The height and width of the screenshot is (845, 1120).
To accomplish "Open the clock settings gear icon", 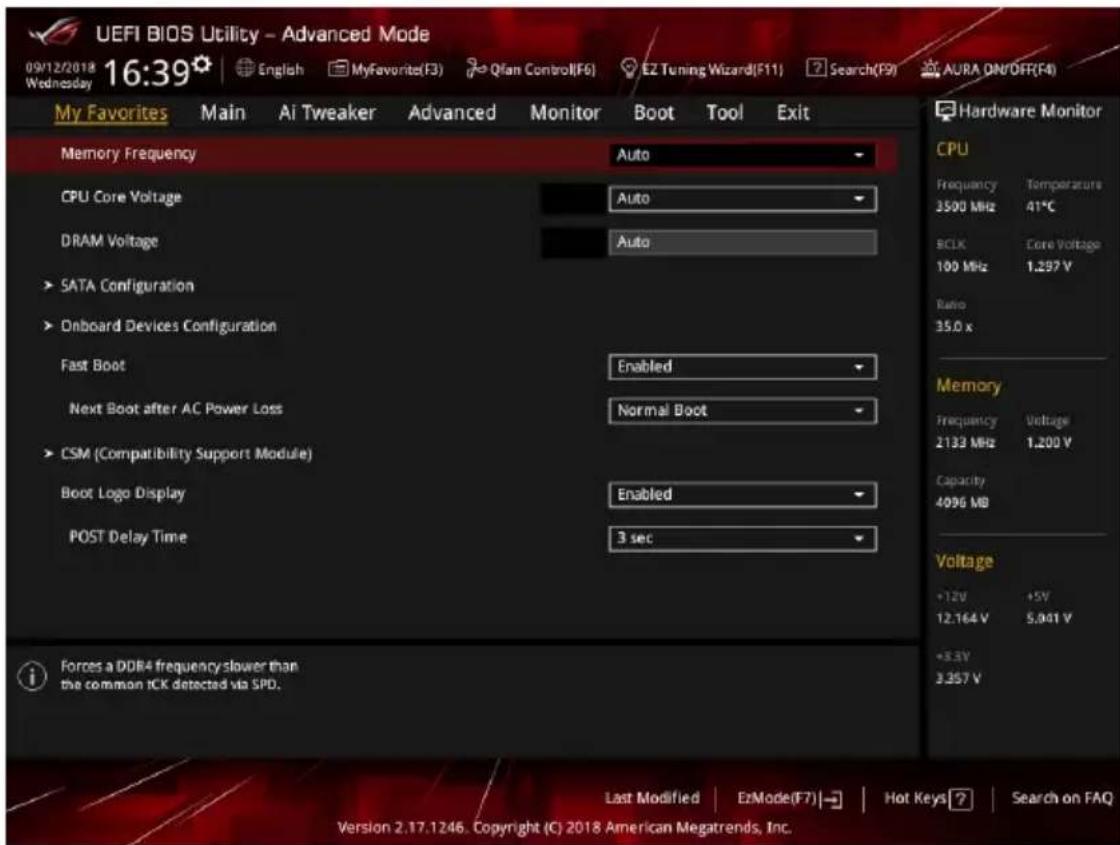I will (x=203, y=64).
